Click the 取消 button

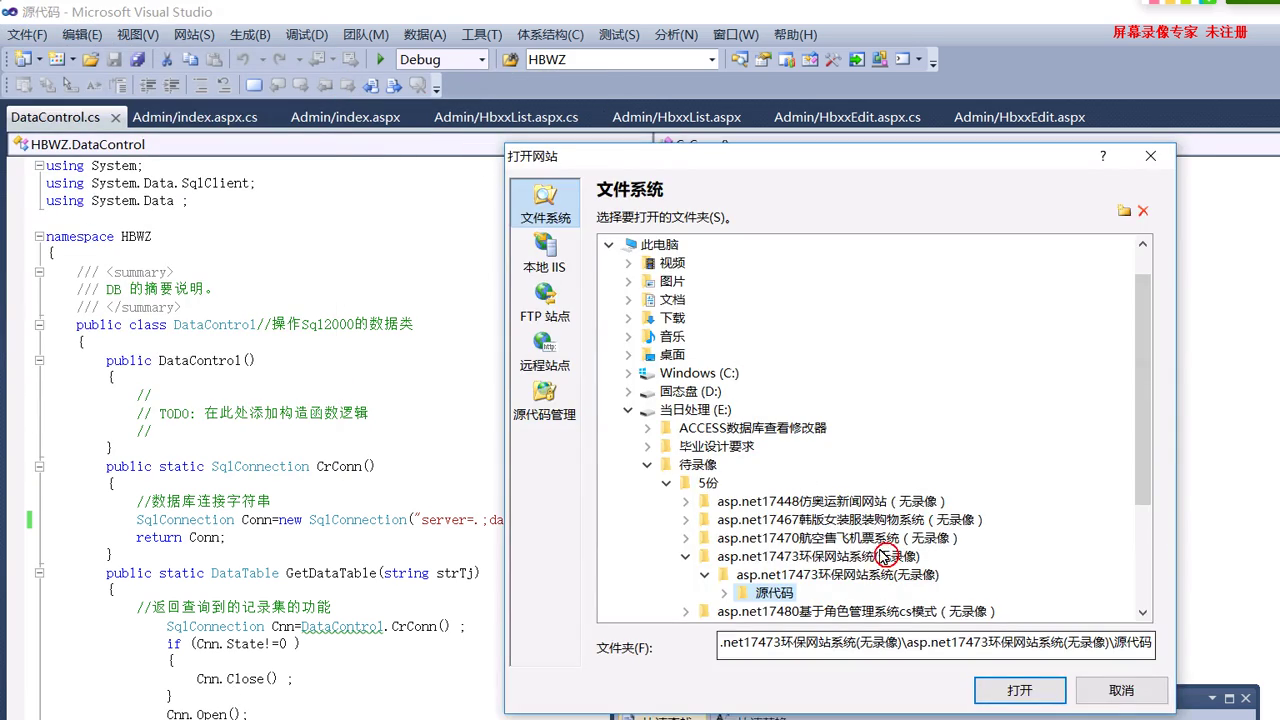(1121, 690)
